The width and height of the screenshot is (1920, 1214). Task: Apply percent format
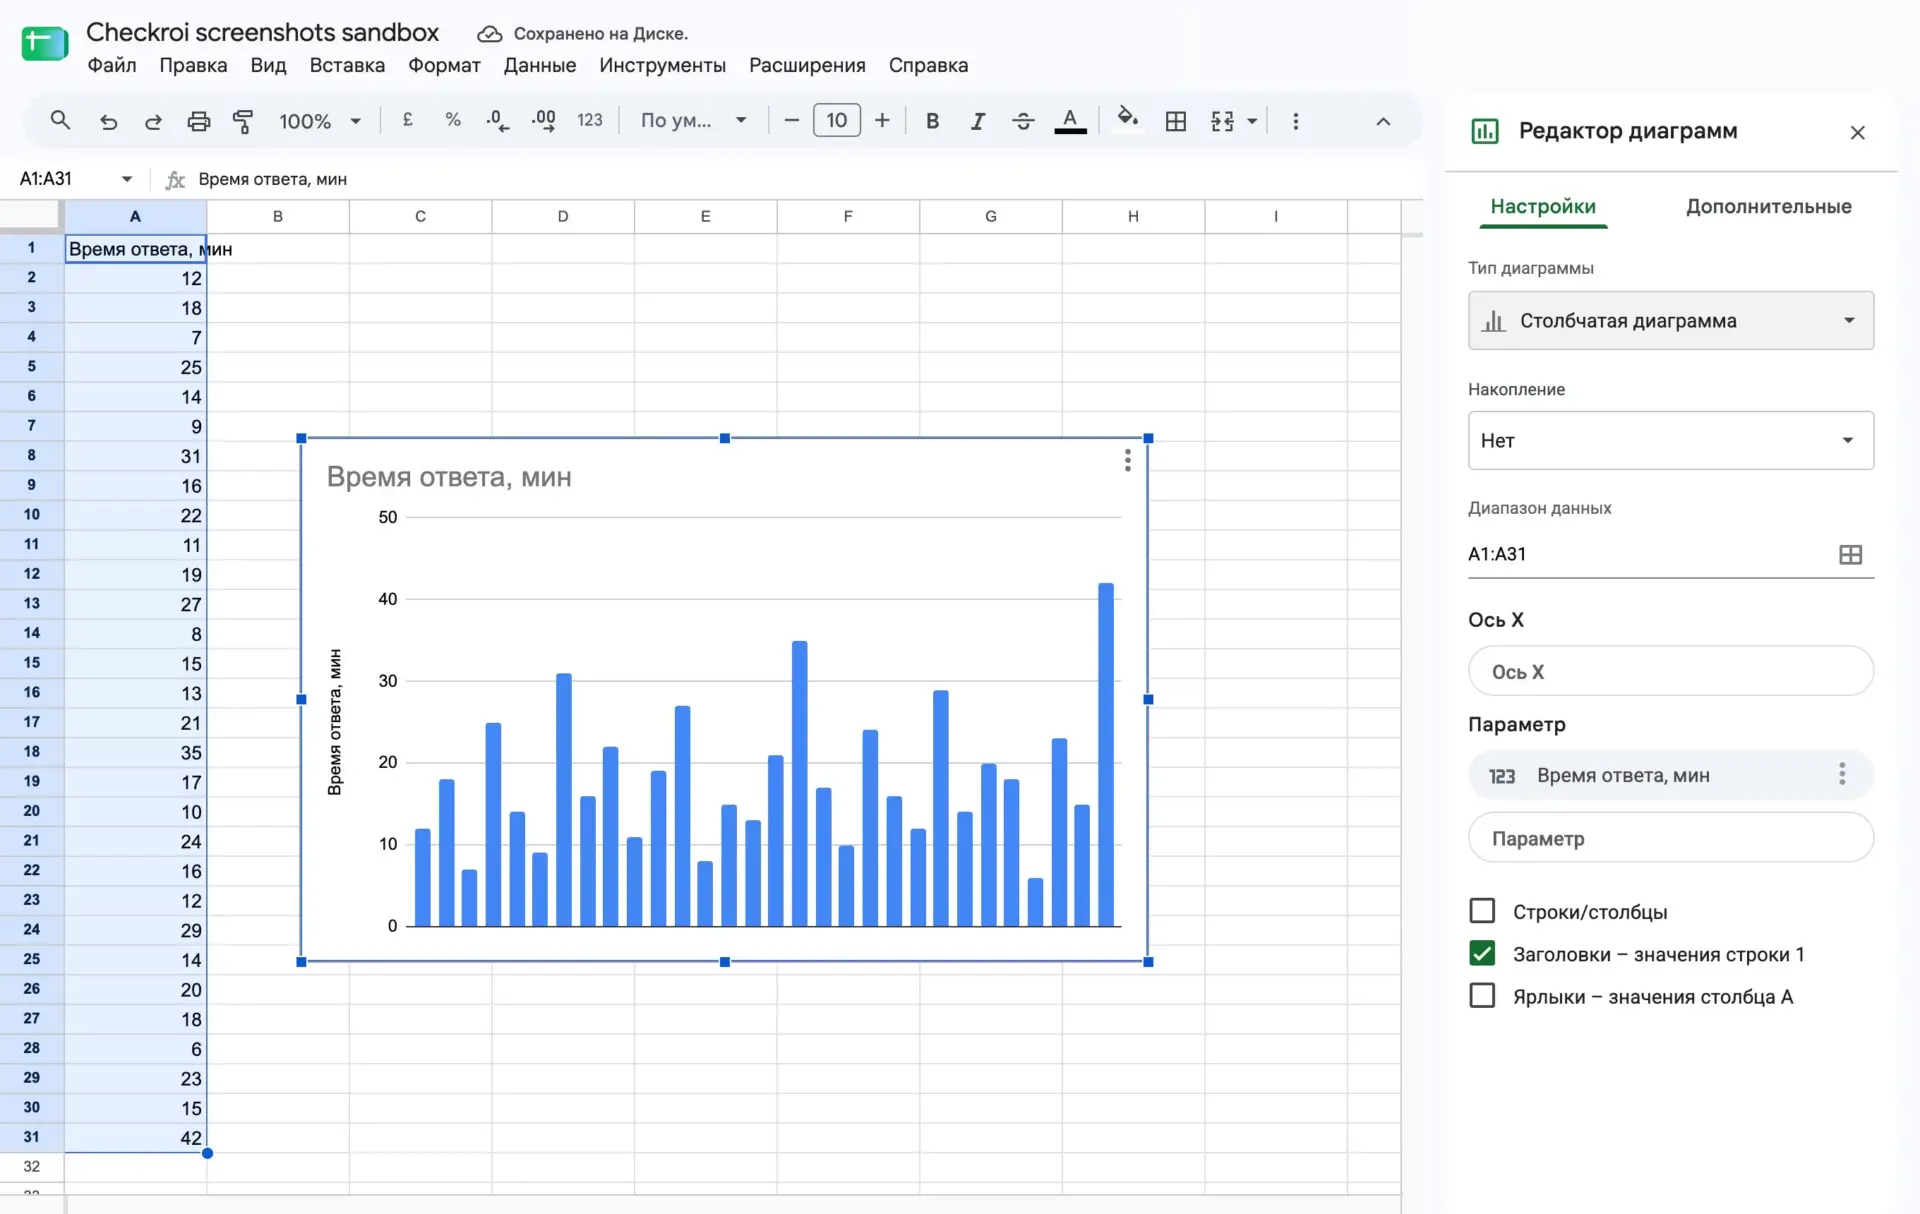[453, 120]
